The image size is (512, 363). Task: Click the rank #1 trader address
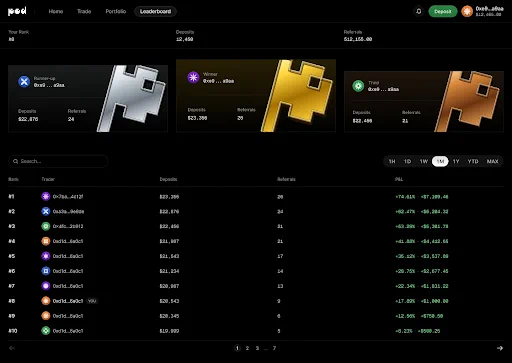click(68, 197)
